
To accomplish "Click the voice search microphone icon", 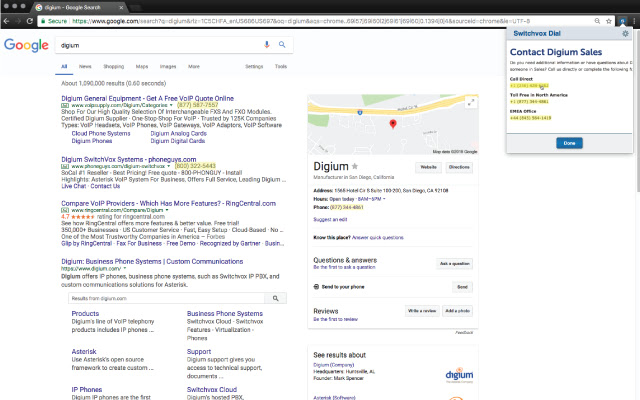I will [267, 44].
